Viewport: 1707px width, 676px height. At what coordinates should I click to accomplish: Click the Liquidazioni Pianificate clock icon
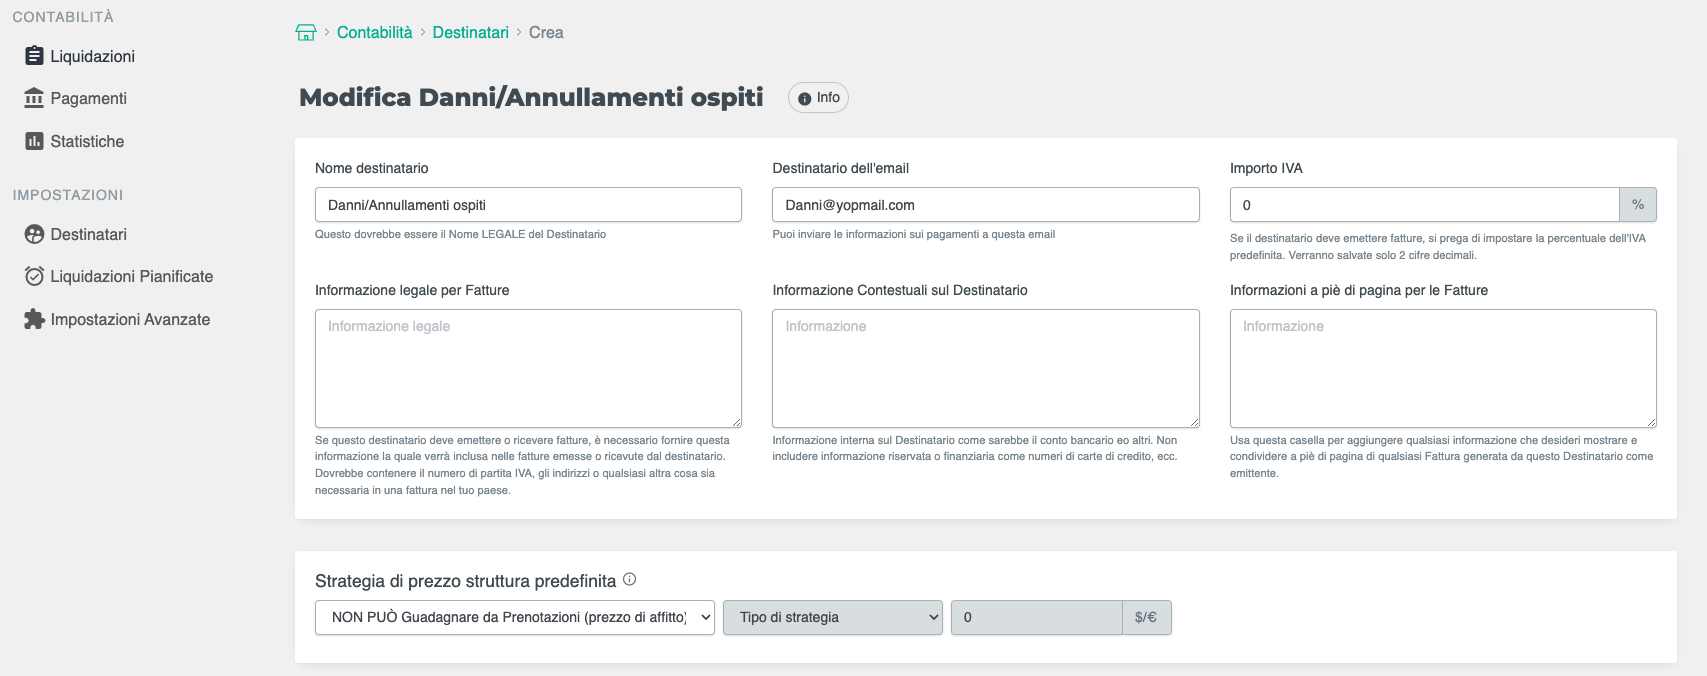pos(34,276)
